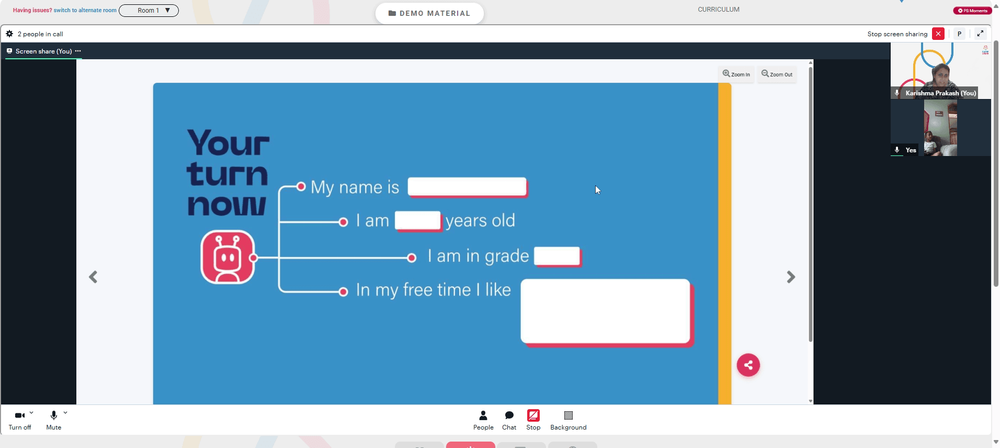Click the slide viewer vertical scrollbar
This screenshot has height=448, width=1000.
811,204
